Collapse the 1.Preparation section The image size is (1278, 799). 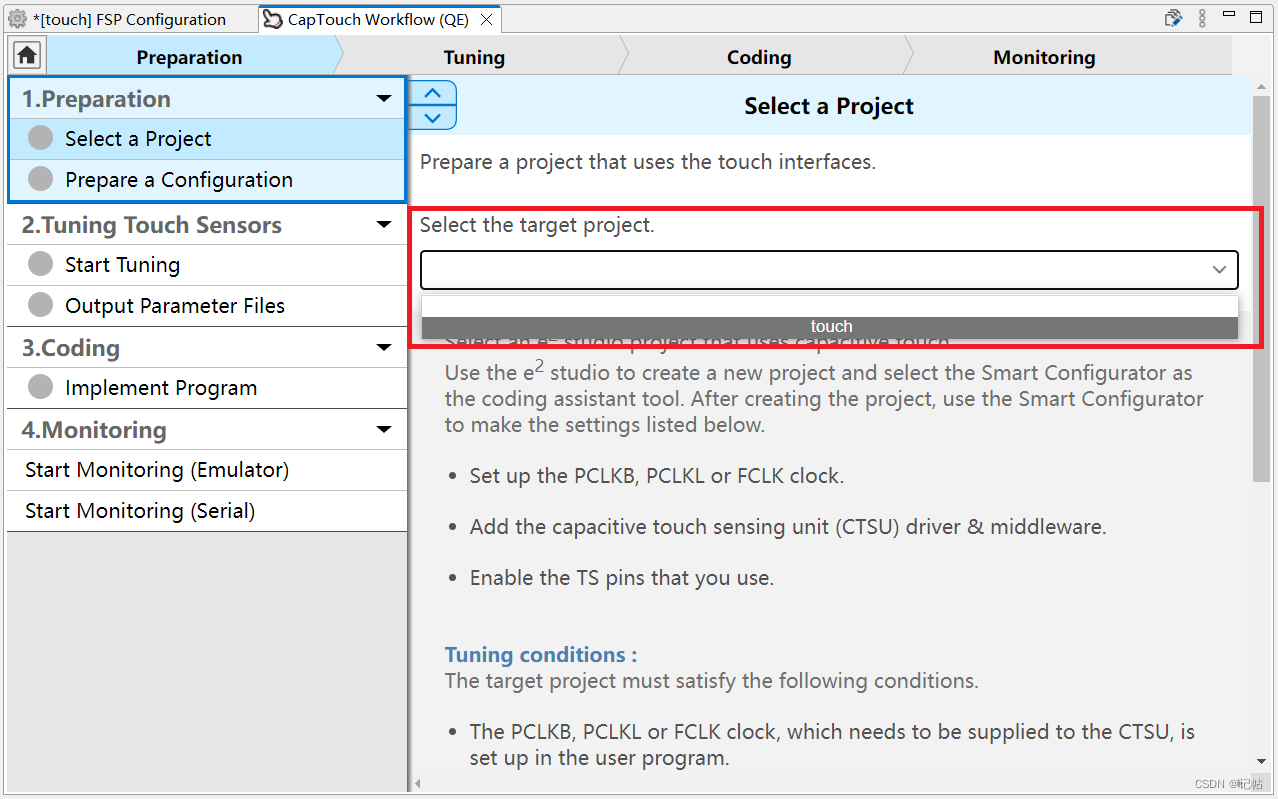(384, 99)
